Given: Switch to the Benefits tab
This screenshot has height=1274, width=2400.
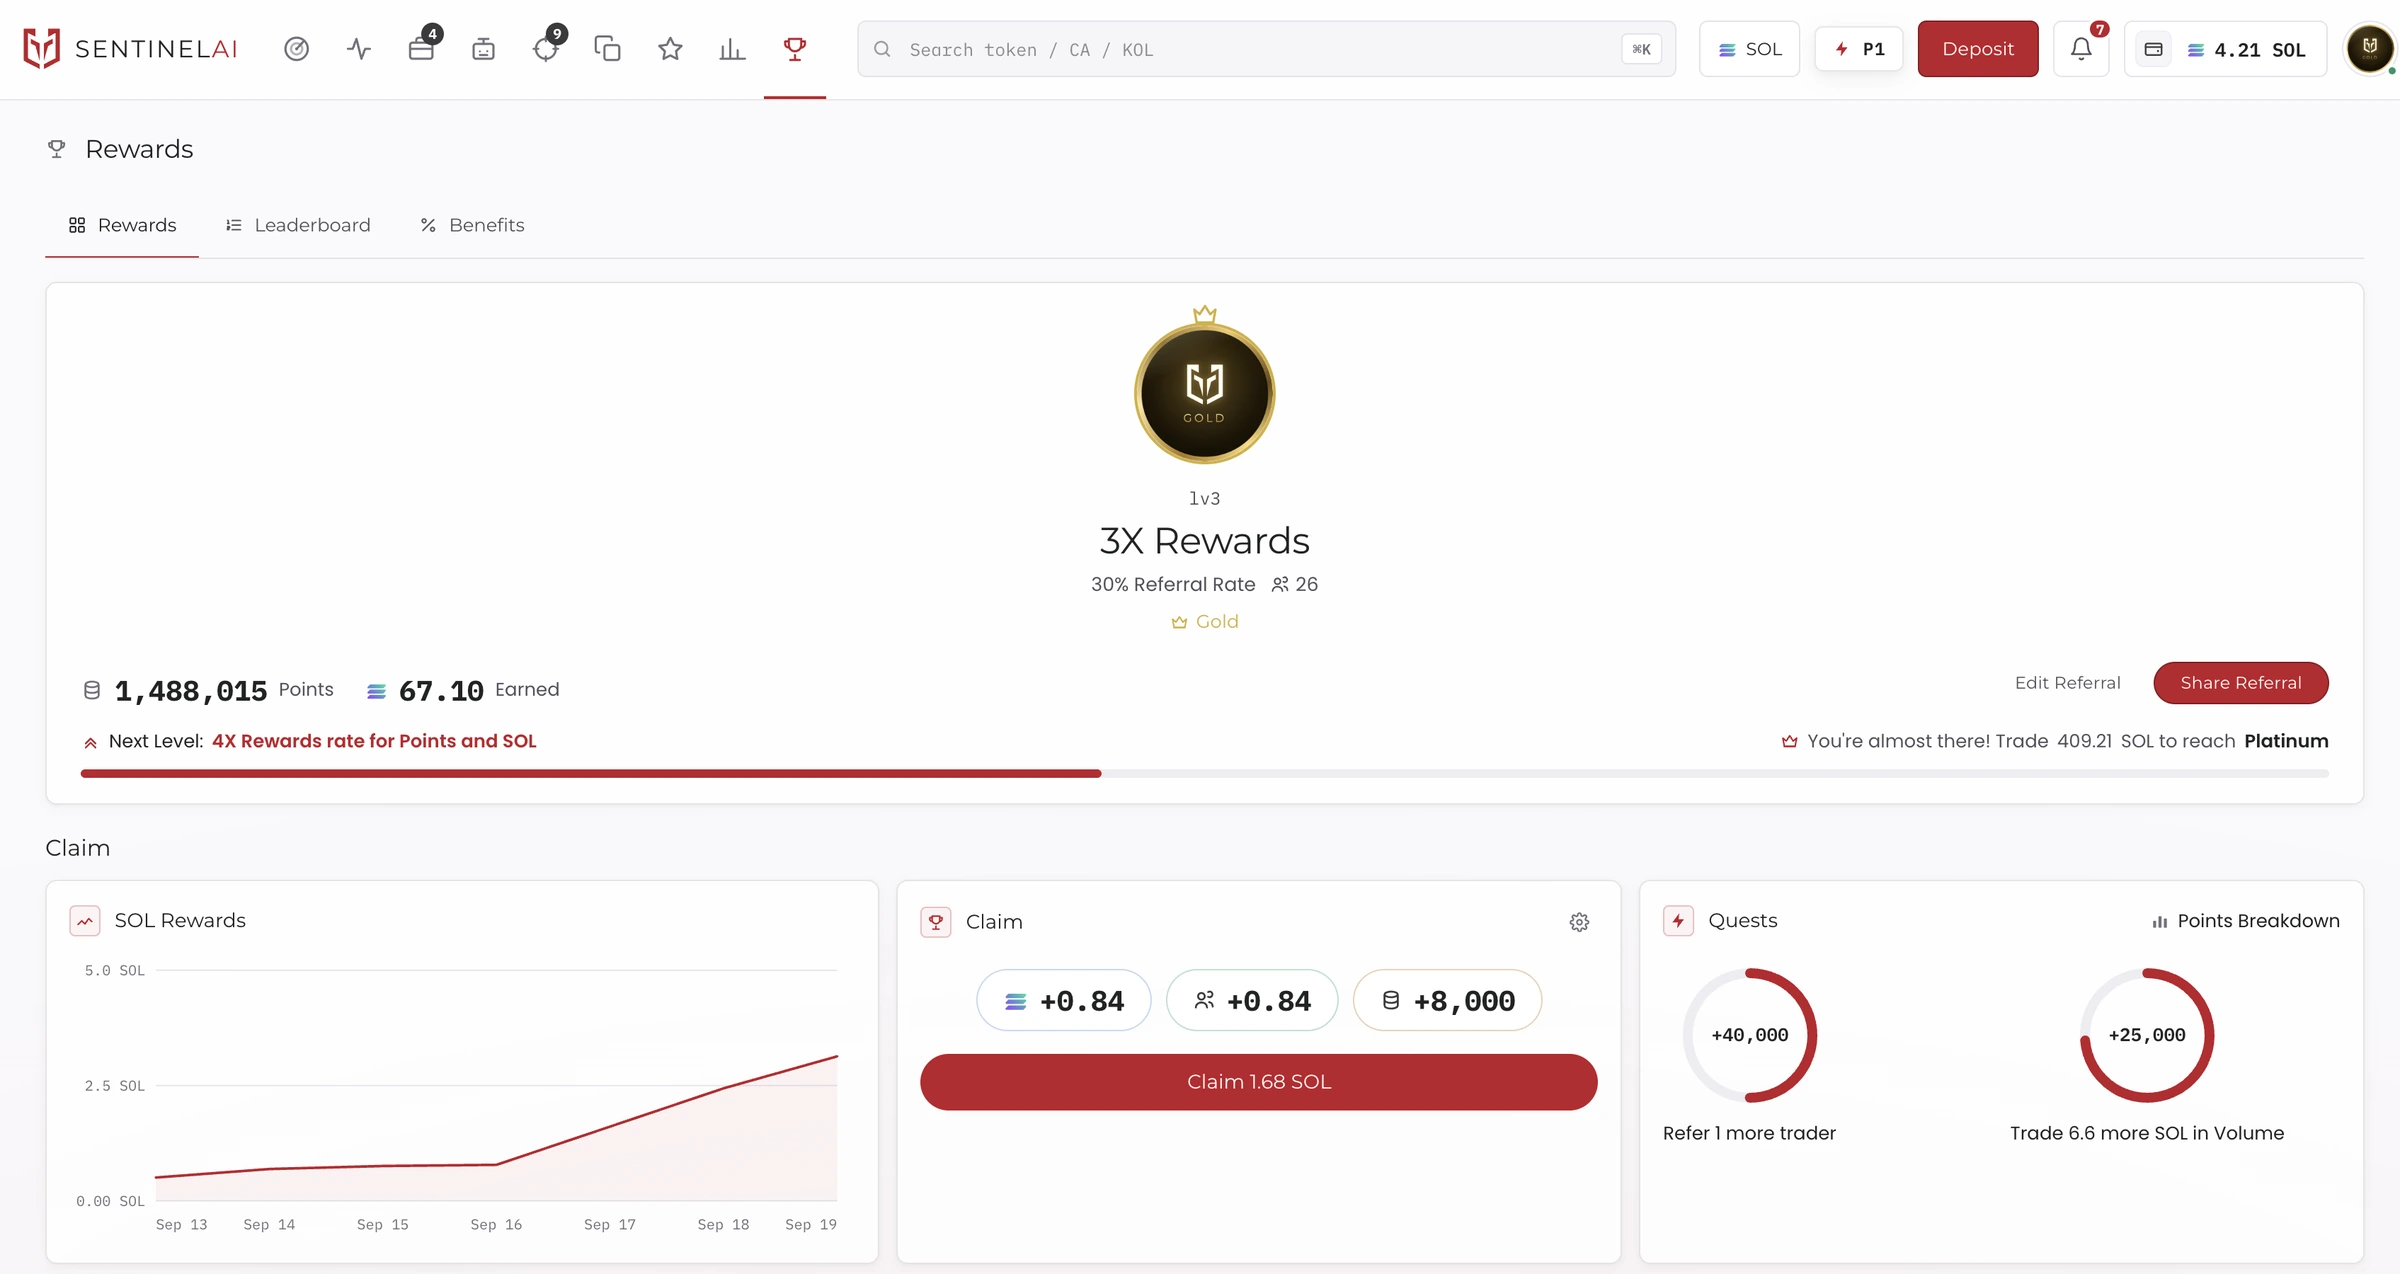Looking at the screenshot, I should (x=472, y=225).
